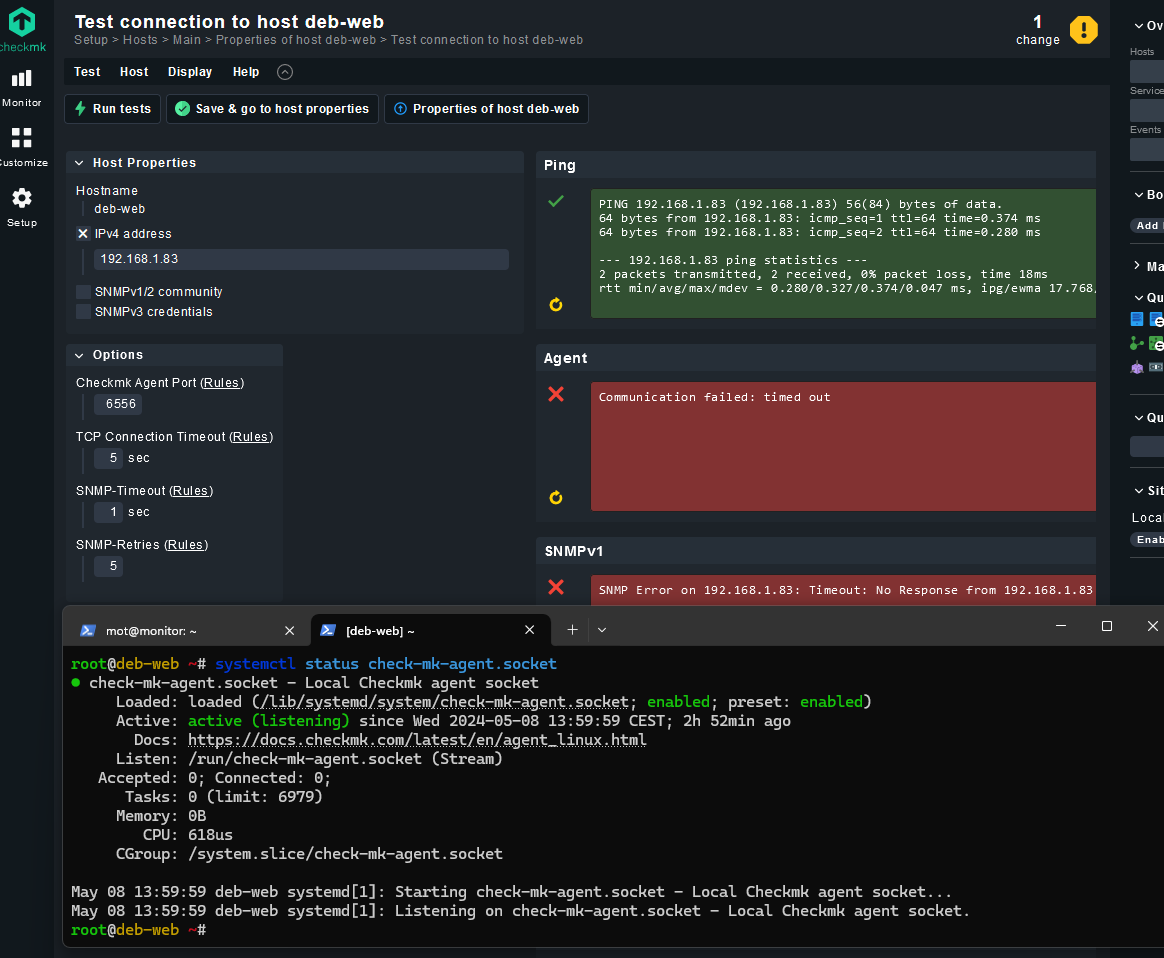The width and height of the screenshot is (1164, 958).
Task: Click the red Agent failure X icon
Action: point(555,394)
